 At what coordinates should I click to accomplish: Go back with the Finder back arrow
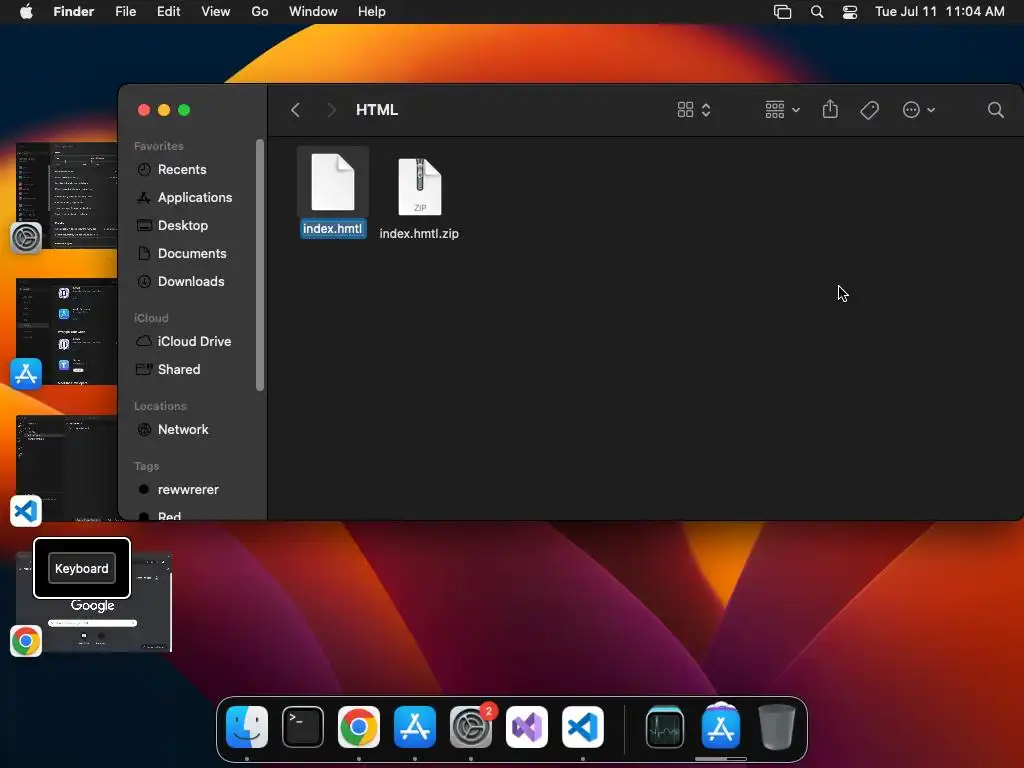point(295,110)
